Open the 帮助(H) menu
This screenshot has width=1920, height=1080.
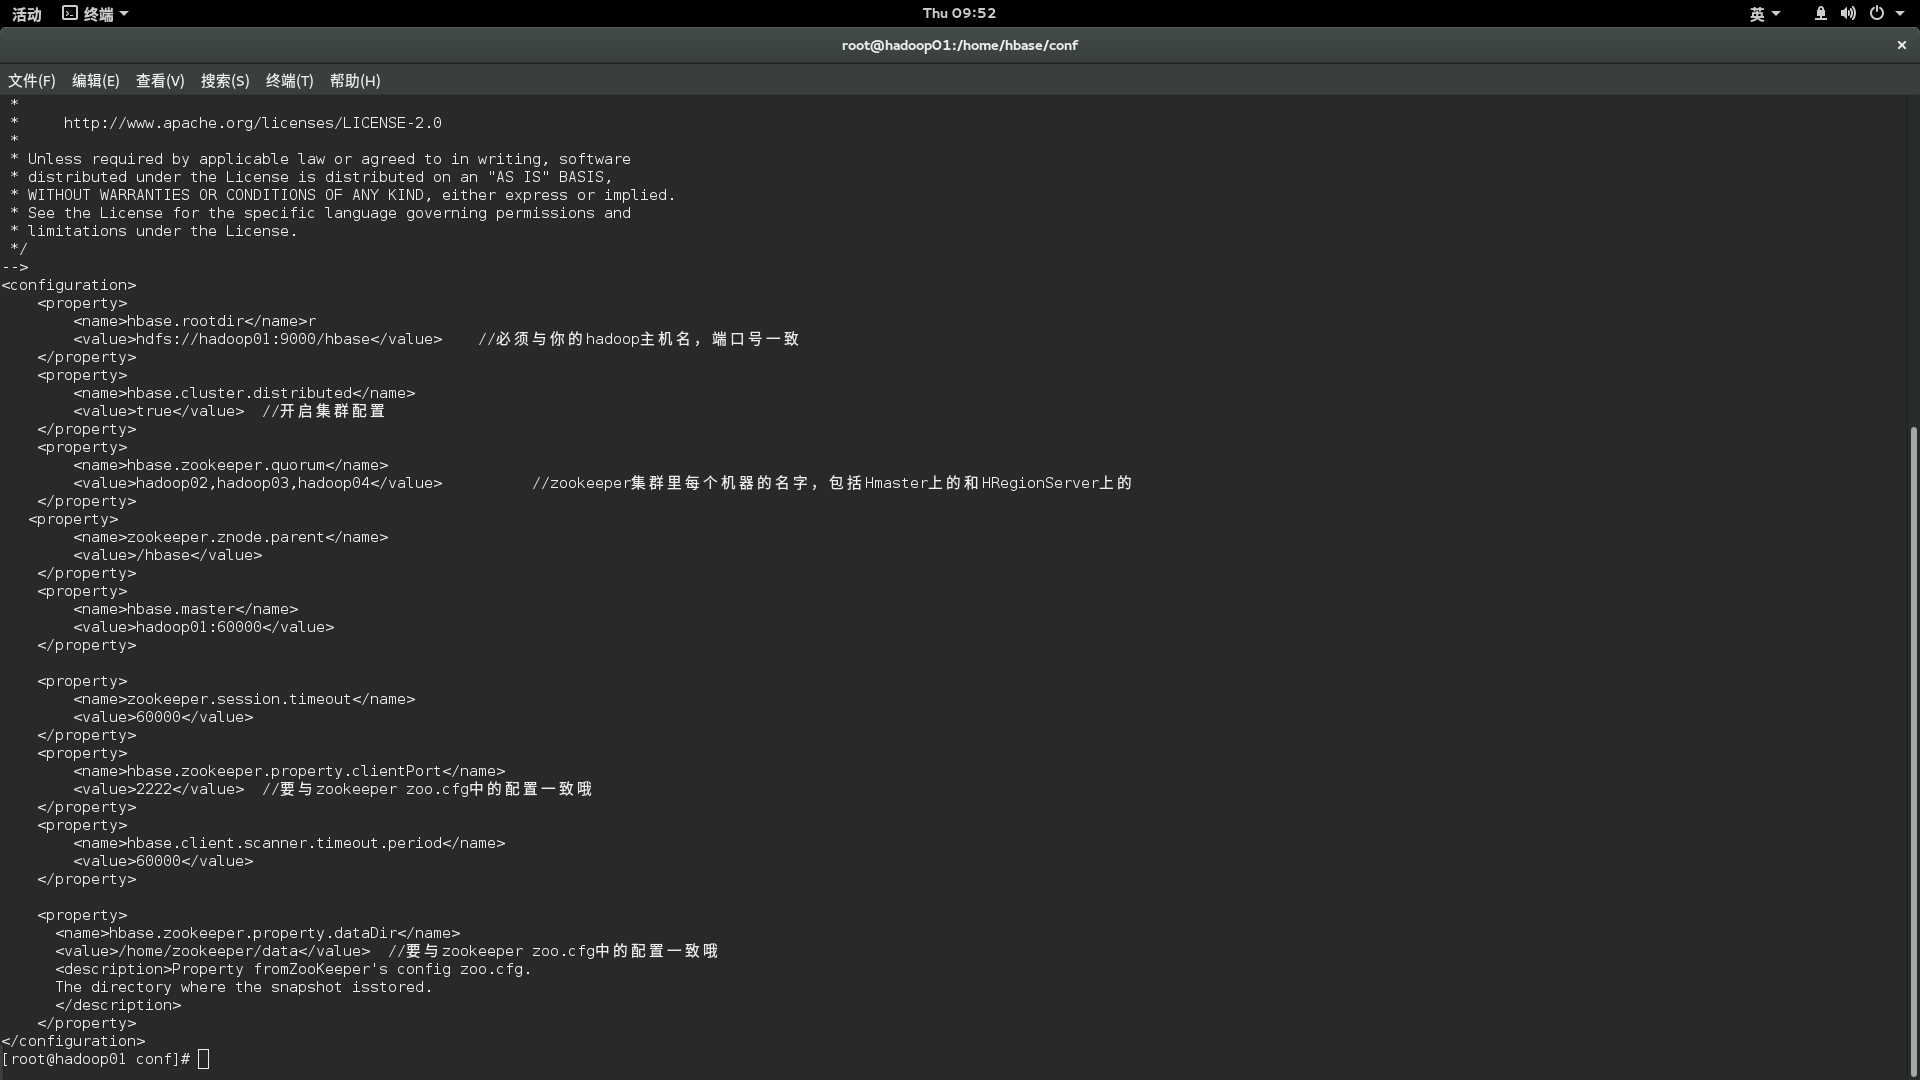[355, 81]
